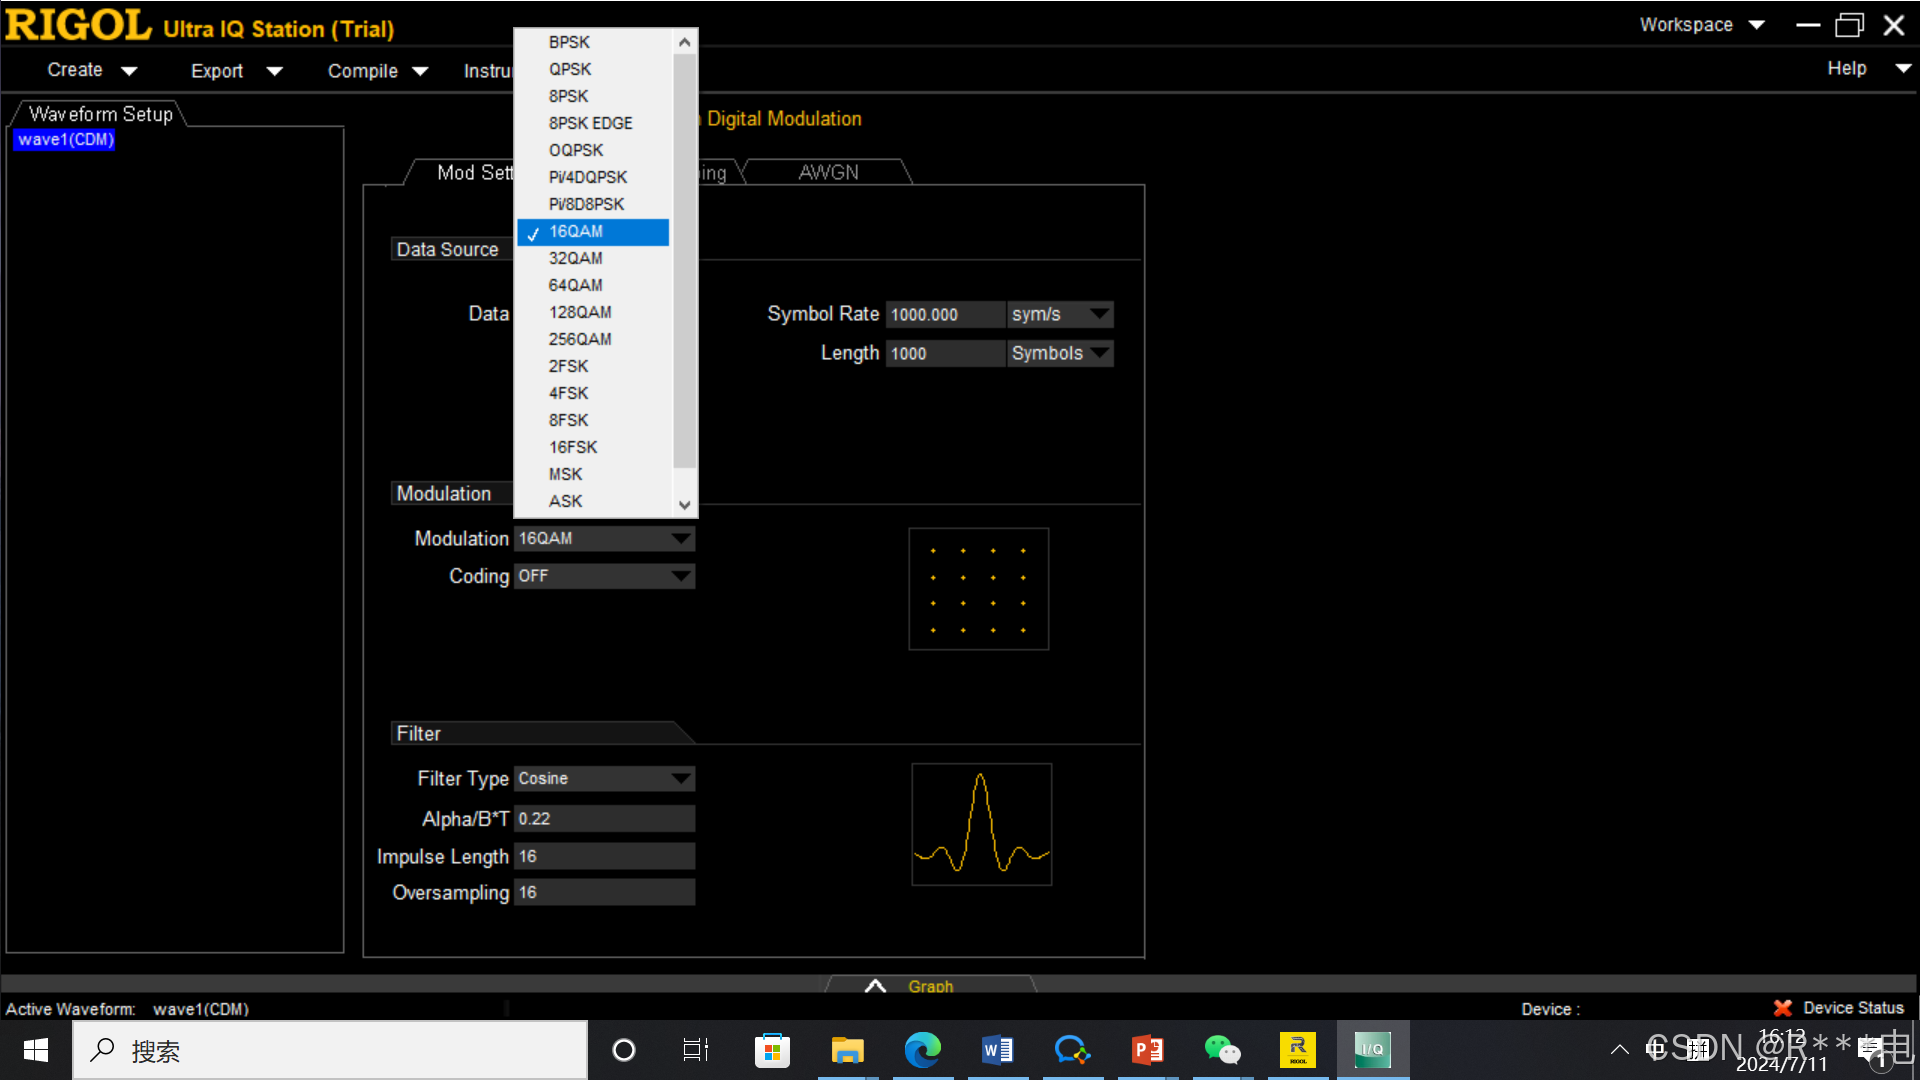Expand the Graph panel arrow
This screenshot has width=1920, height=1080.
tap(875, 986)
